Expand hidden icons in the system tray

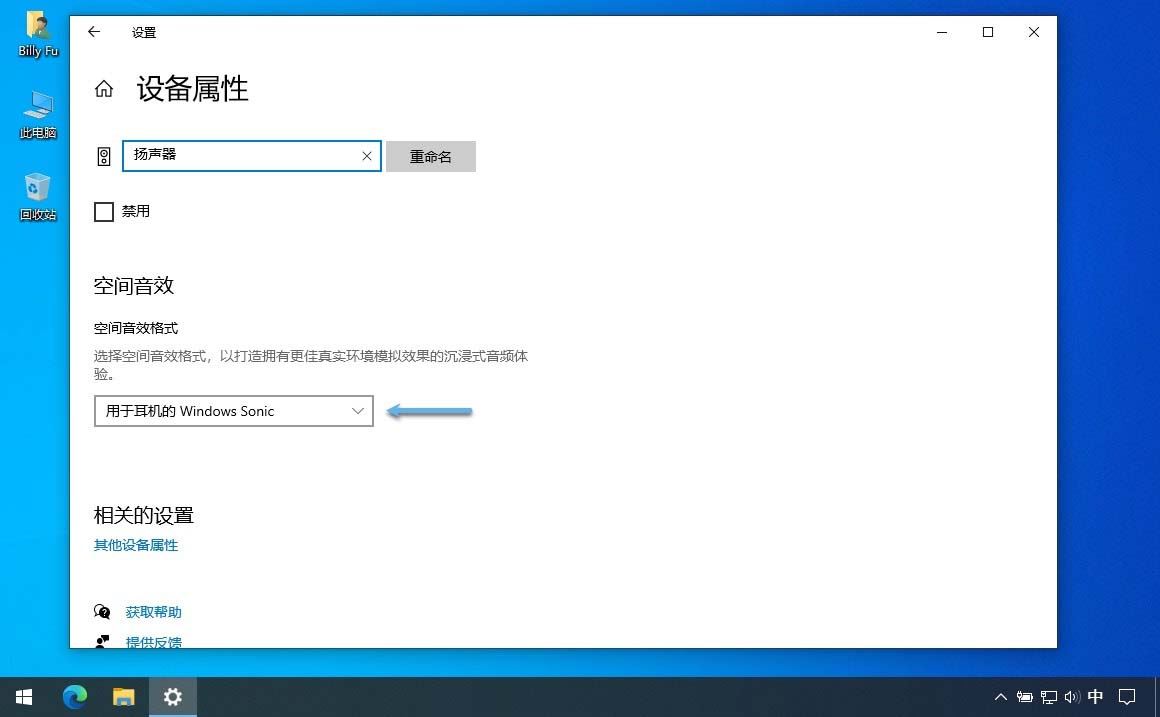click(x=1000, y=697)
